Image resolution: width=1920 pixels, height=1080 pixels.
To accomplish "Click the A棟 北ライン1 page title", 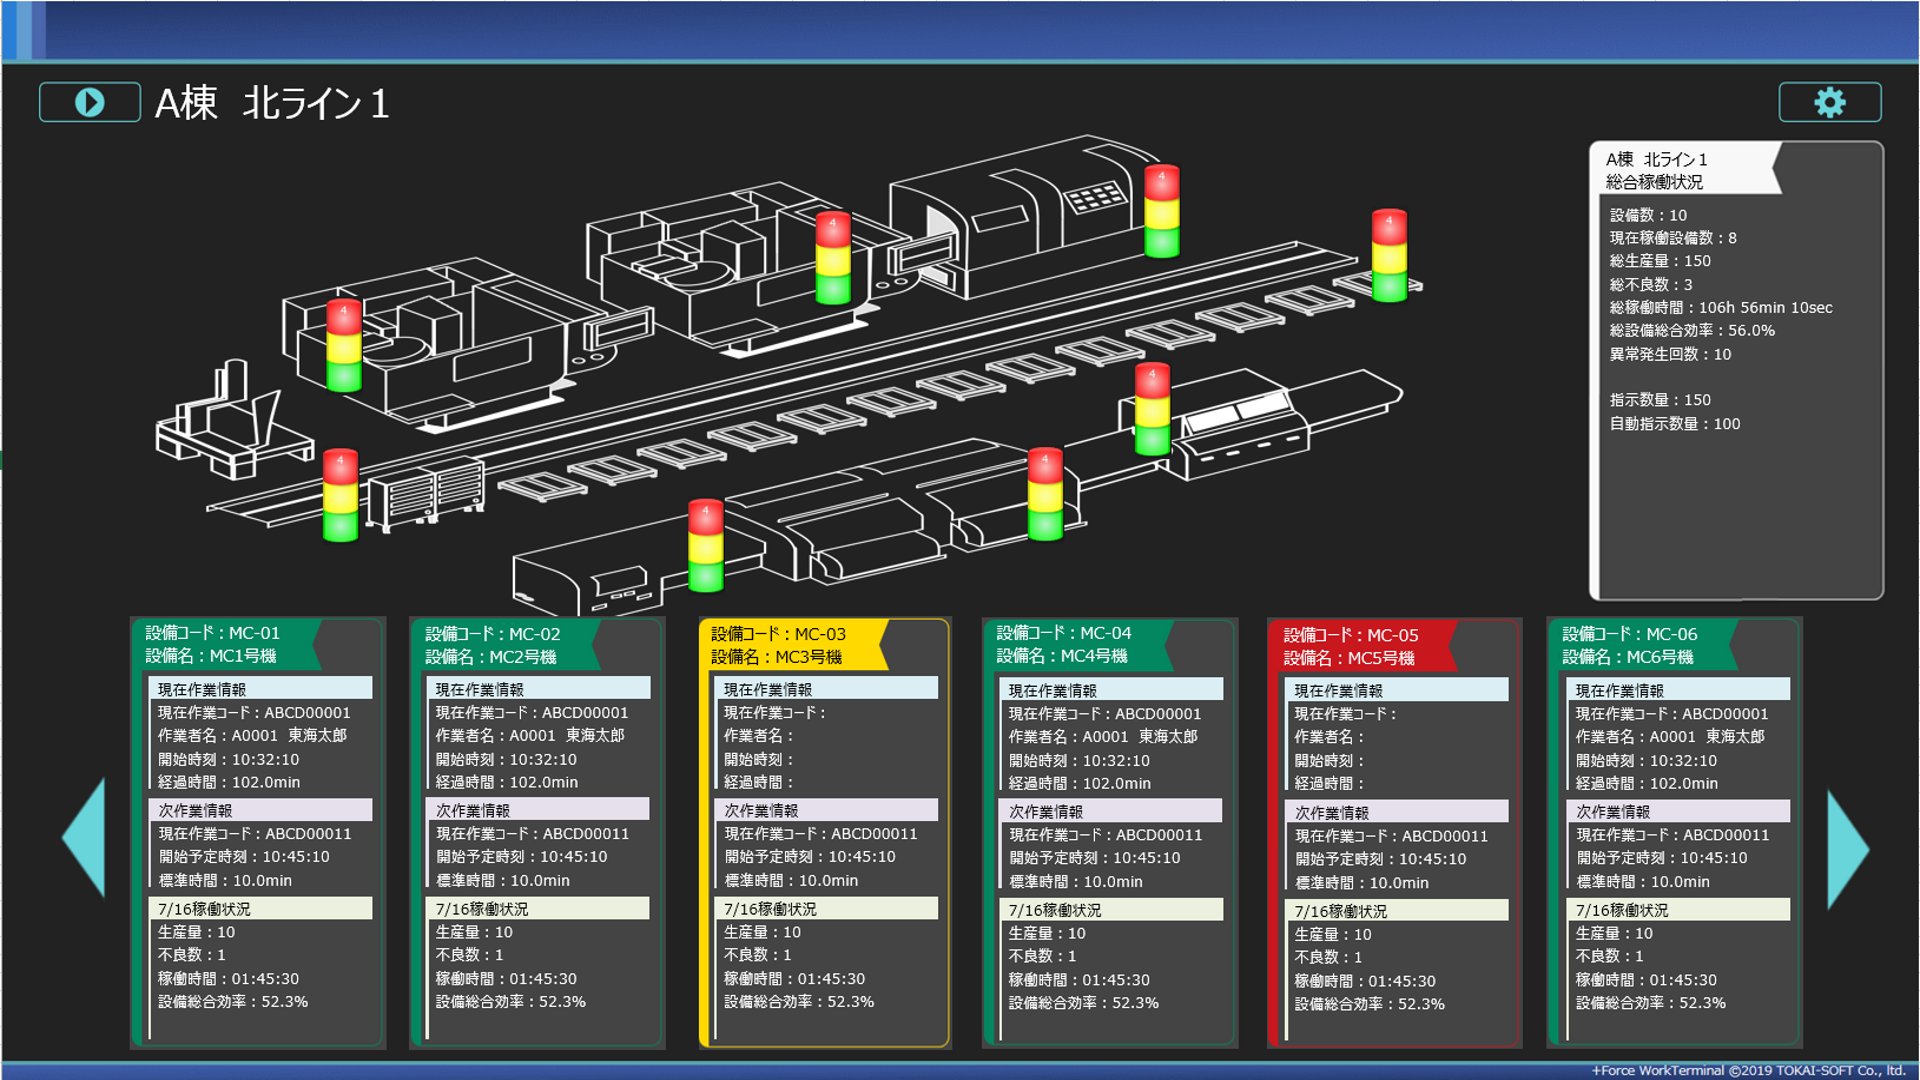I will point(272,103).
